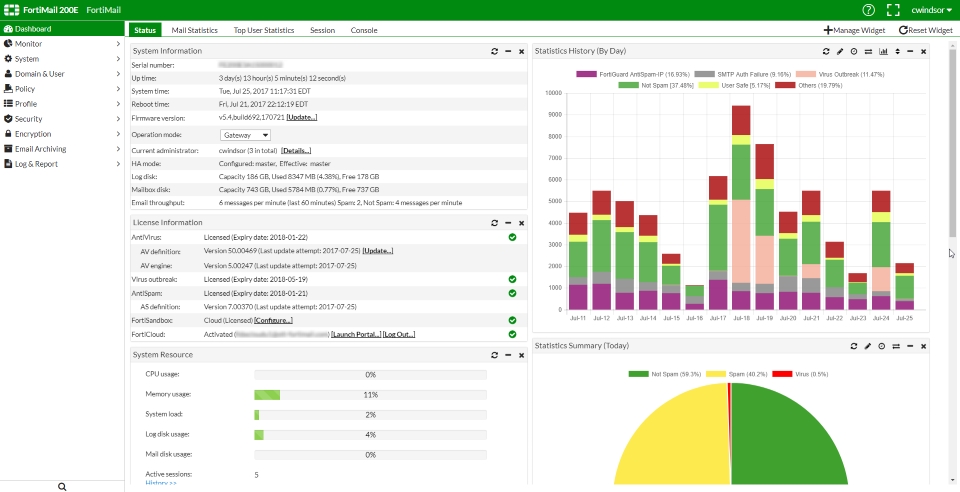Screen dimensions: 960x492
Task: Click Update link next to Firmware version
Action: pos(301,117)
